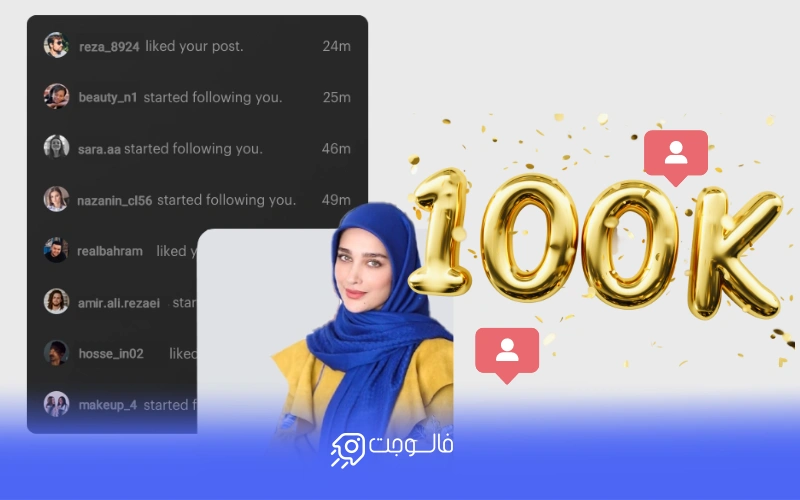Open the nazanin_cl56 username link
The height and width of the screenshot is (500, 800).
click(x=115, y=200)
